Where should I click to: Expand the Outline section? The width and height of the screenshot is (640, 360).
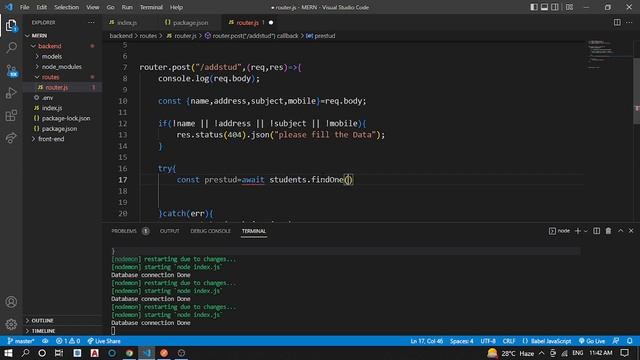62,320
